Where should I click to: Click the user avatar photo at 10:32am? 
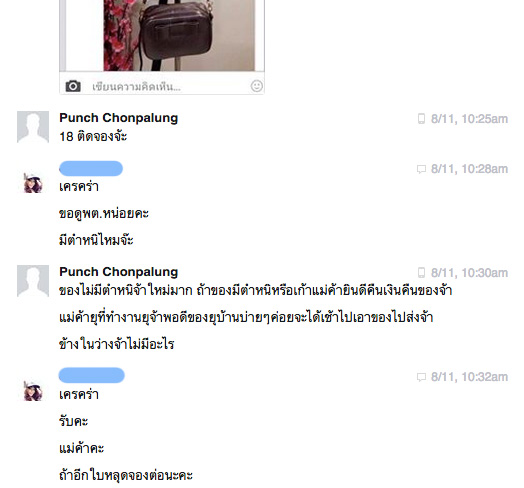[x=33, y=391]
